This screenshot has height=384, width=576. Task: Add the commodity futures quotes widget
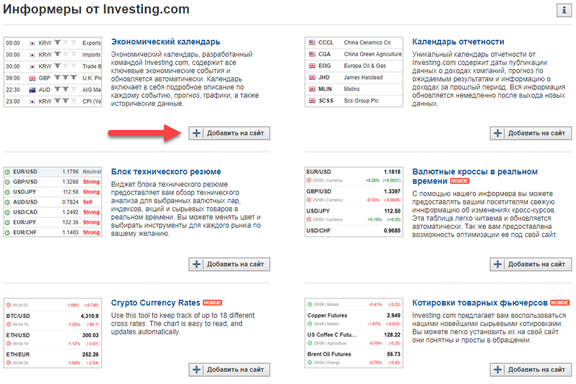pos(530,370)
